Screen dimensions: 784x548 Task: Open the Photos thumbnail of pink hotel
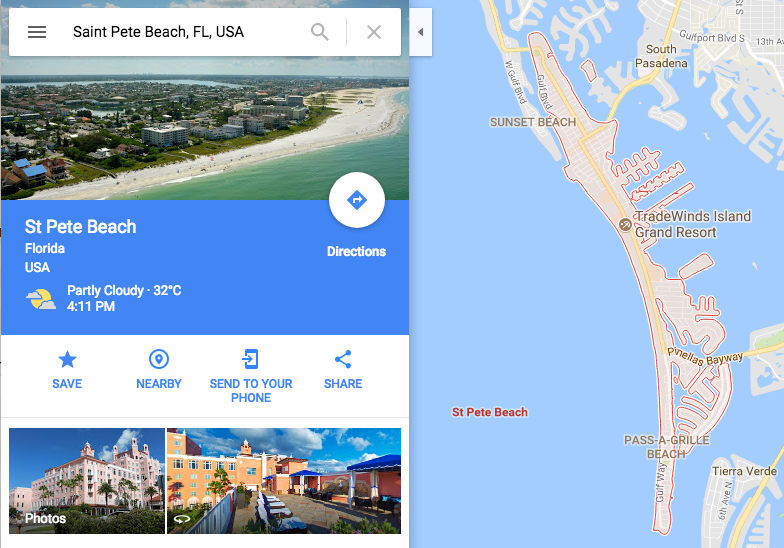(x=87, y=480)
